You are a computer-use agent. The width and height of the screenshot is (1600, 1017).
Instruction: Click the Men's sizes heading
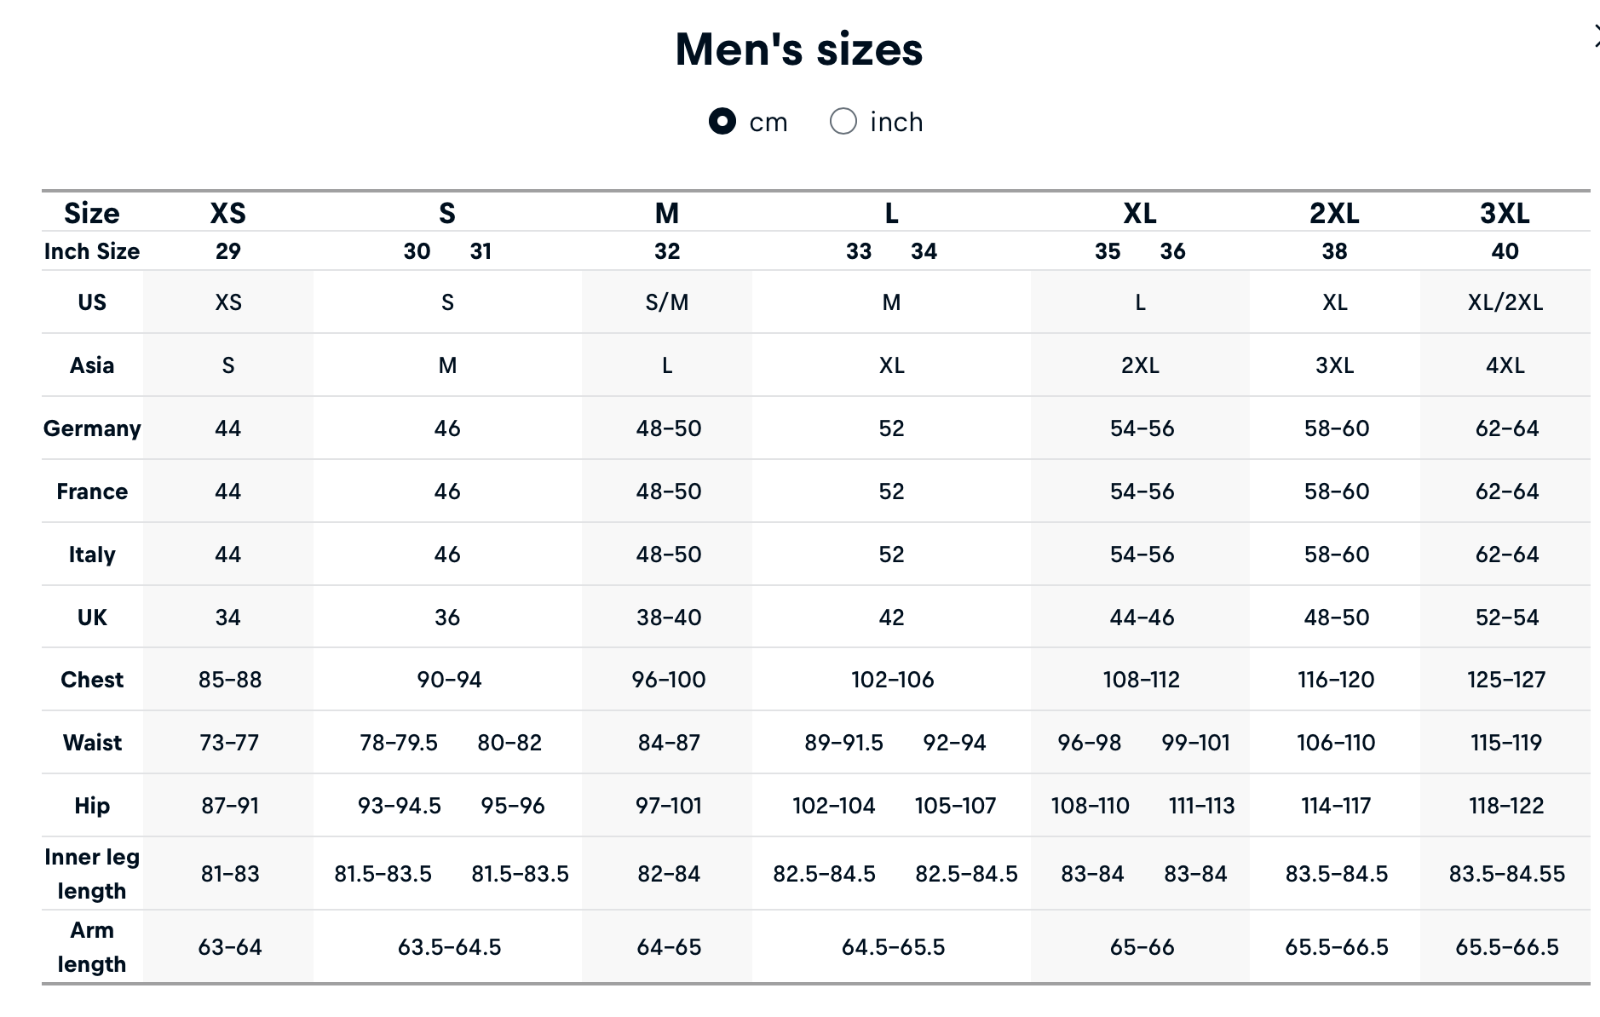pos(799,49)
